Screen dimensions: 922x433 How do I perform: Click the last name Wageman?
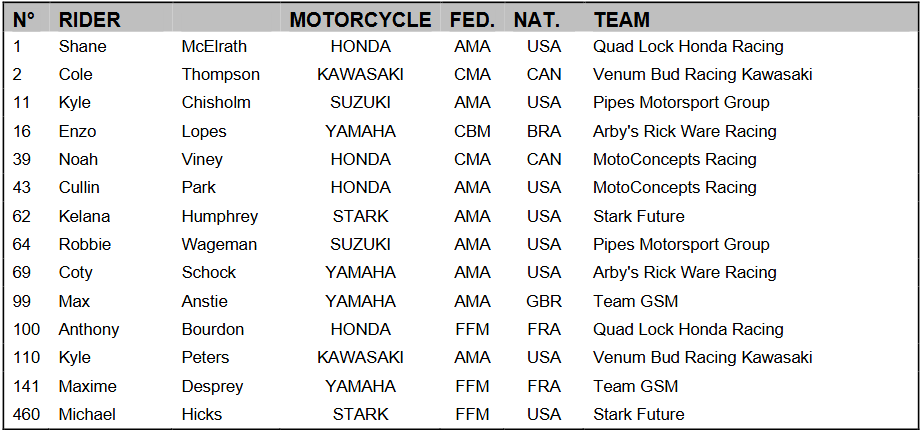tap(219, 244)
